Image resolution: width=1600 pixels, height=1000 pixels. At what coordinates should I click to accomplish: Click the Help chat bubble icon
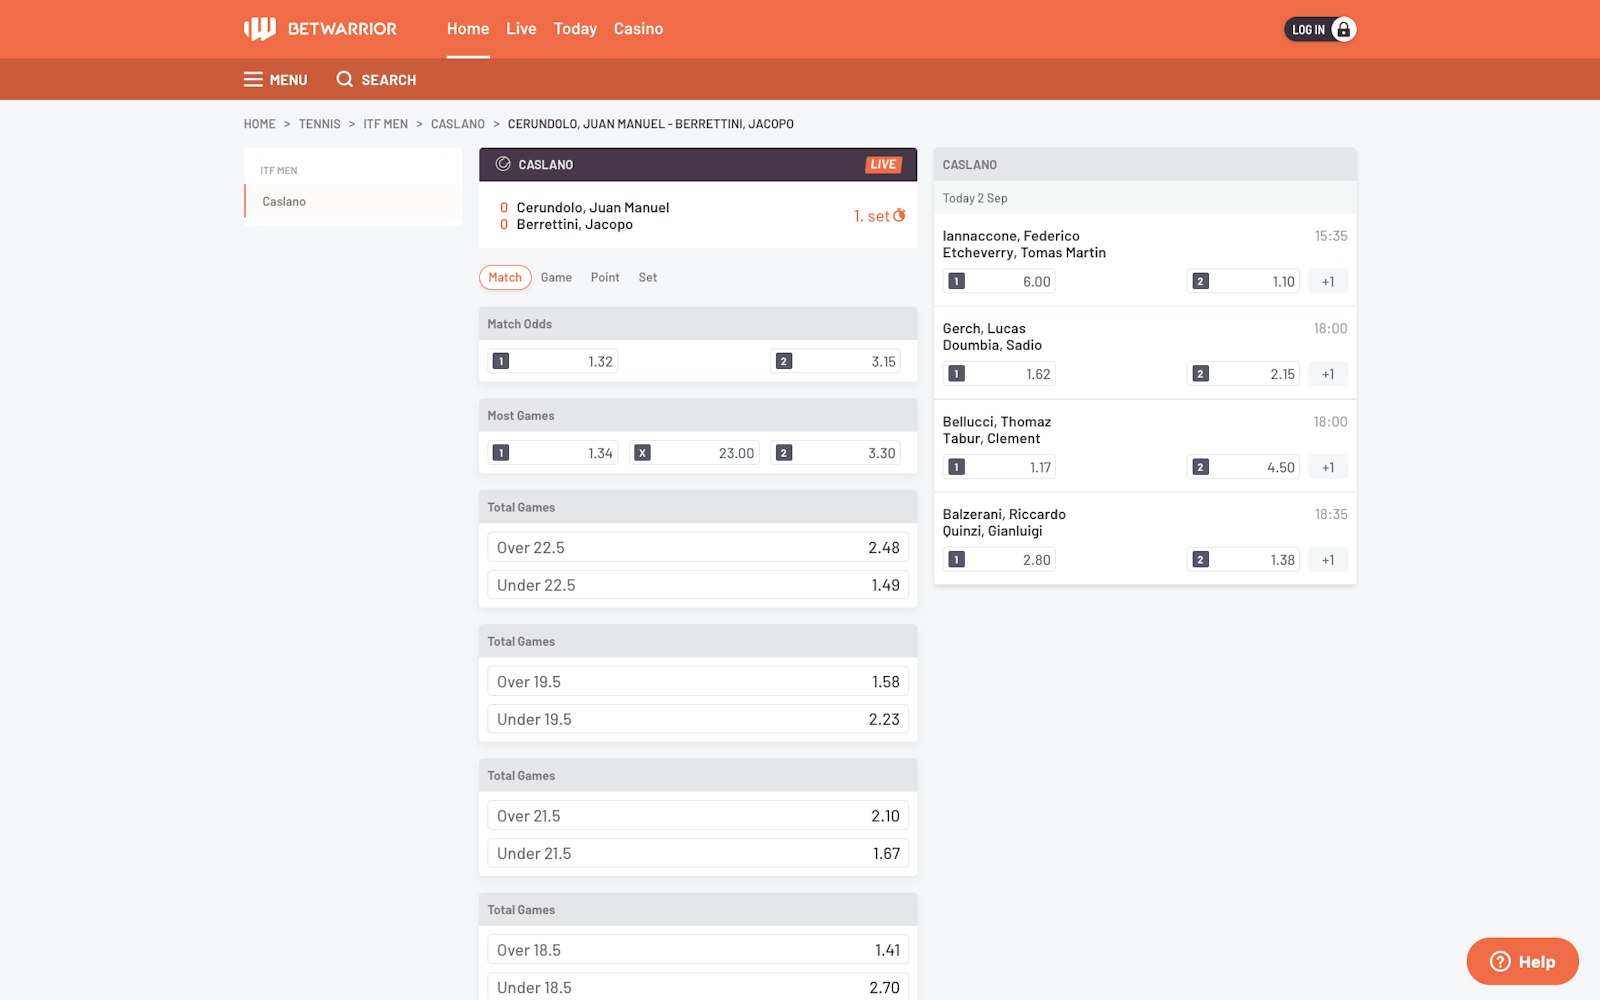tap(1500, 961)
